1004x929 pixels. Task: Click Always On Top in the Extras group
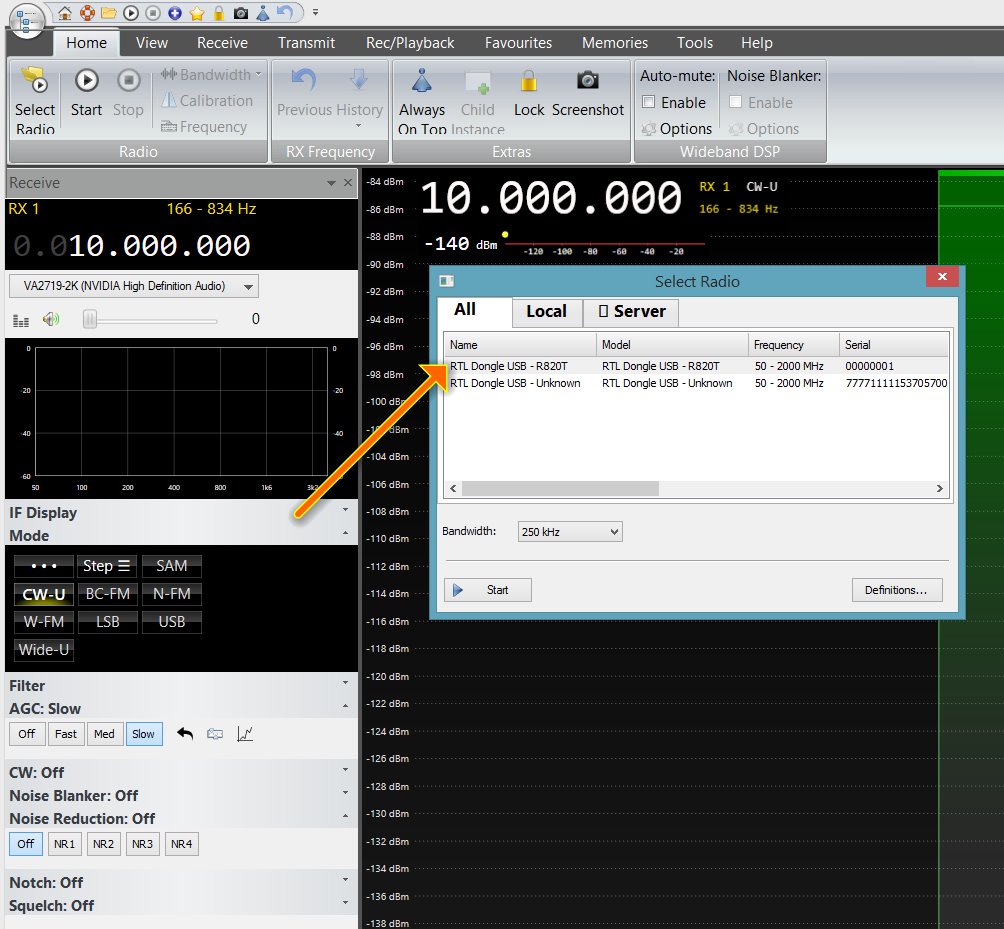tap(421, 101)
